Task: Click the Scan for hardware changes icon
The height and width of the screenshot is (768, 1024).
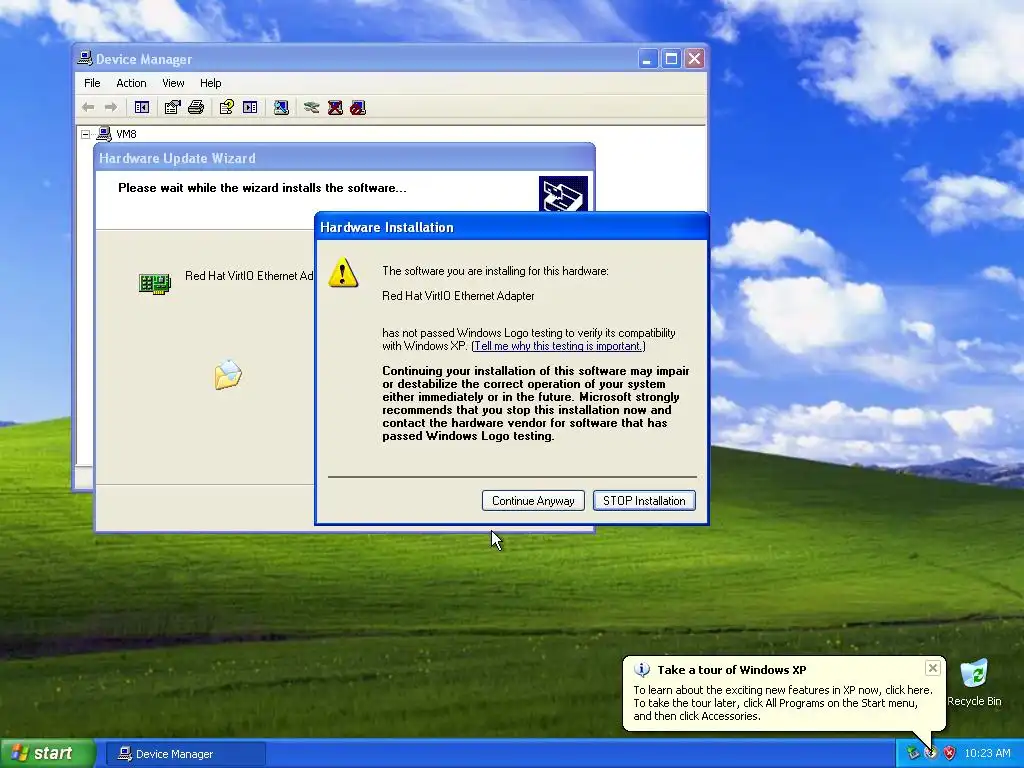Action: [x=281, y=107]
